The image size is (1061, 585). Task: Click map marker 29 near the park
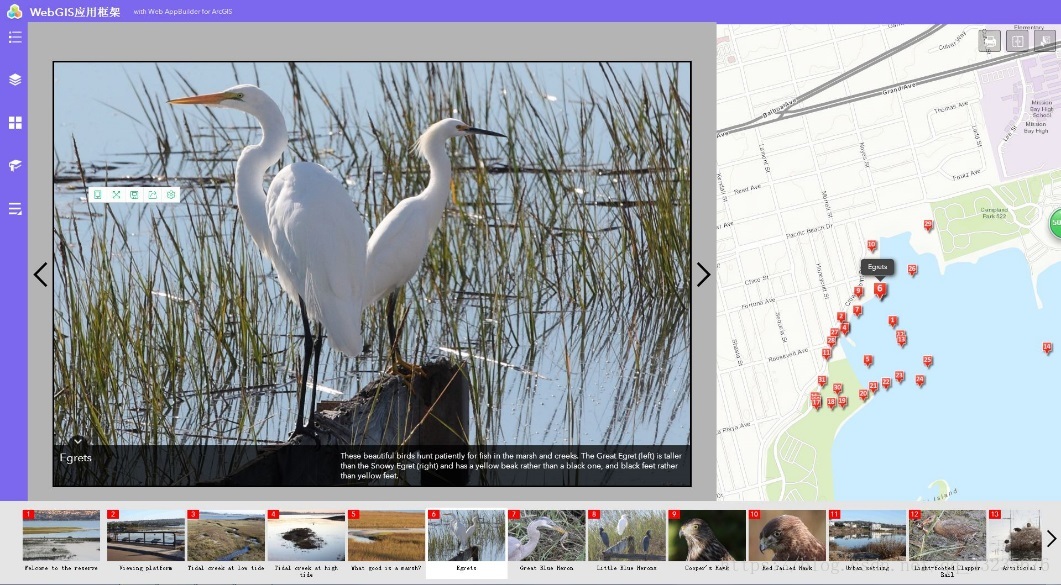tap(928, 225)
